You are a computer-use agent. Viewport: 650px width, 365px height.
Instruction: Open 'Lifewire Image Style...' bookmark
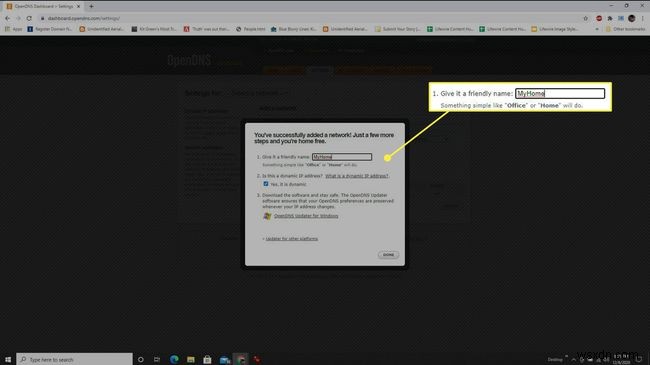pos(555,29)
